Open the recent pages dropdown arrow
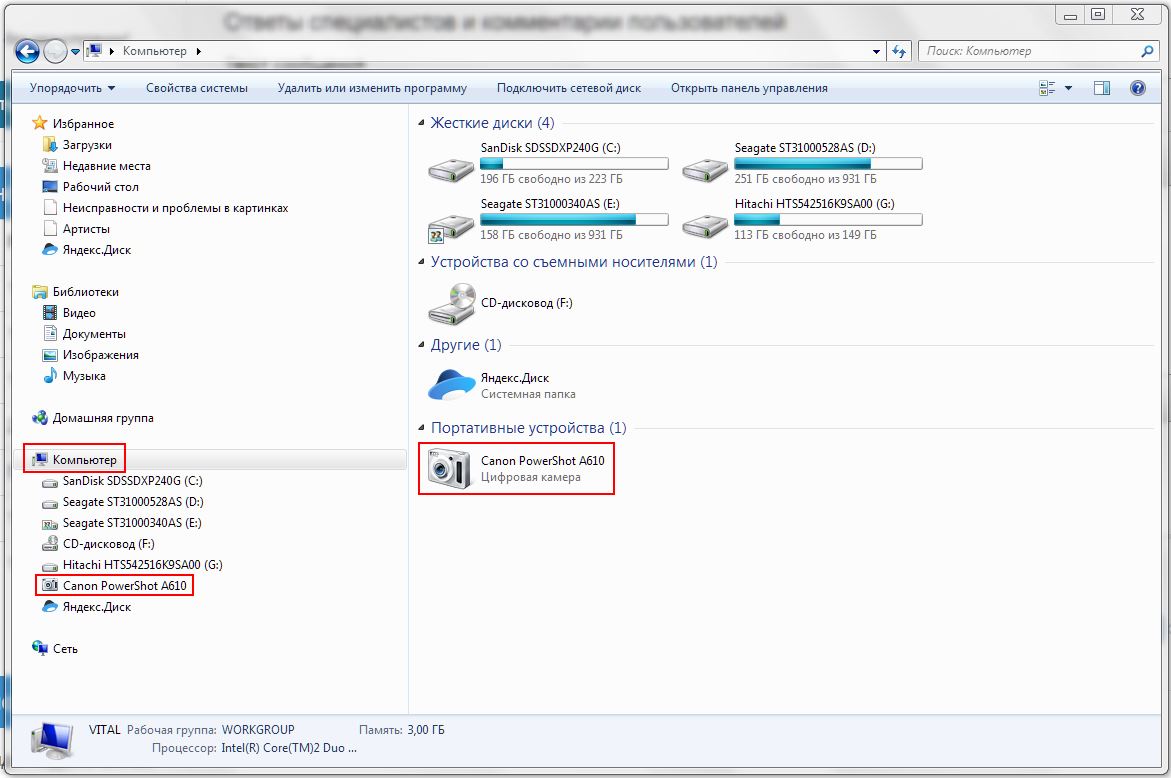This screenshot has height=778, width=1171. pos(75,52)
